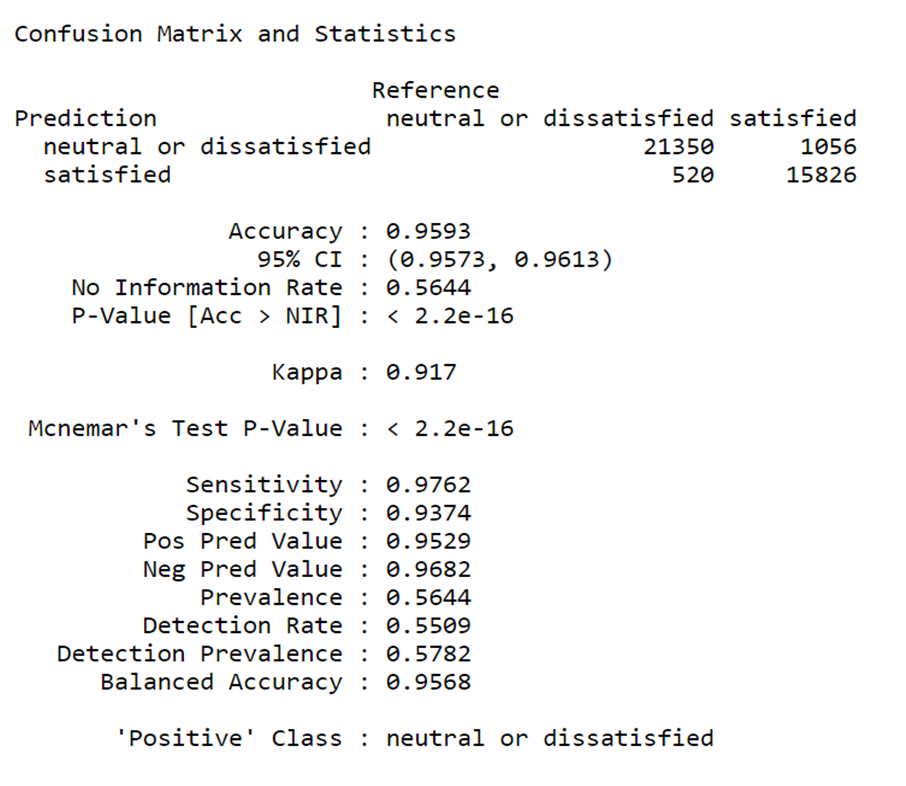Click the "Confusion Matrix and Statistics" heading
This screenshot has height=786, width=906.
point(235,34)
